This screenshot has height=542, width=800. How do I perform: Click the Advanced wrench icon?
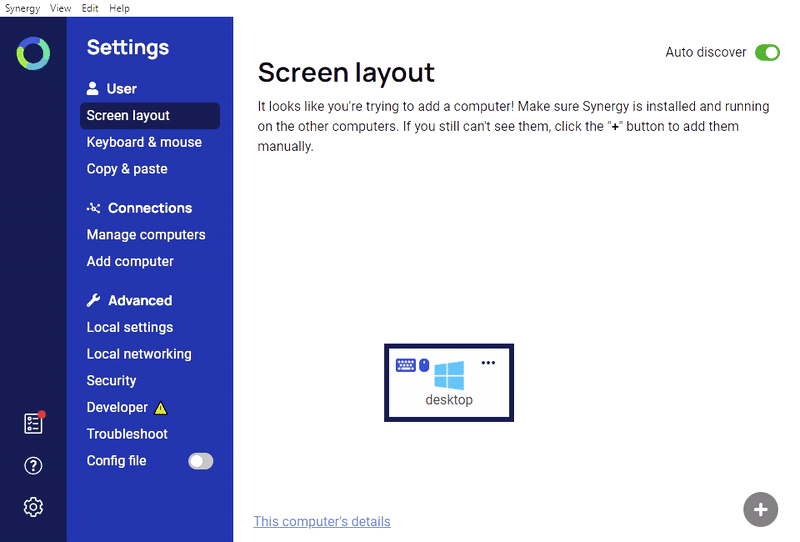[x=93, y=300]
